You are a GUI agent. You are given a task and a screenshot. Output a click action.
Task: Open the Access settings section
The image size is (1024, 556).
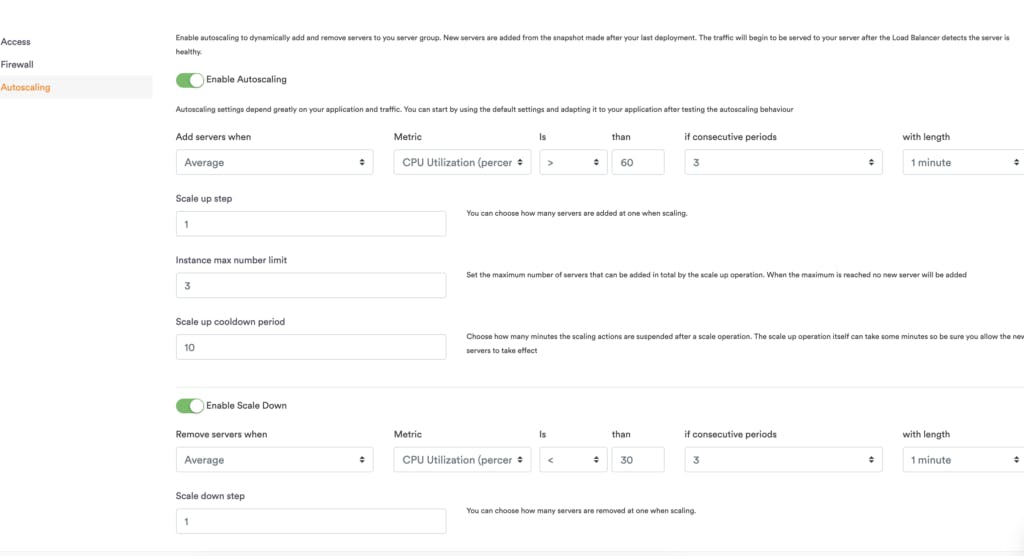pyautogui.click(x=16, y=42)
